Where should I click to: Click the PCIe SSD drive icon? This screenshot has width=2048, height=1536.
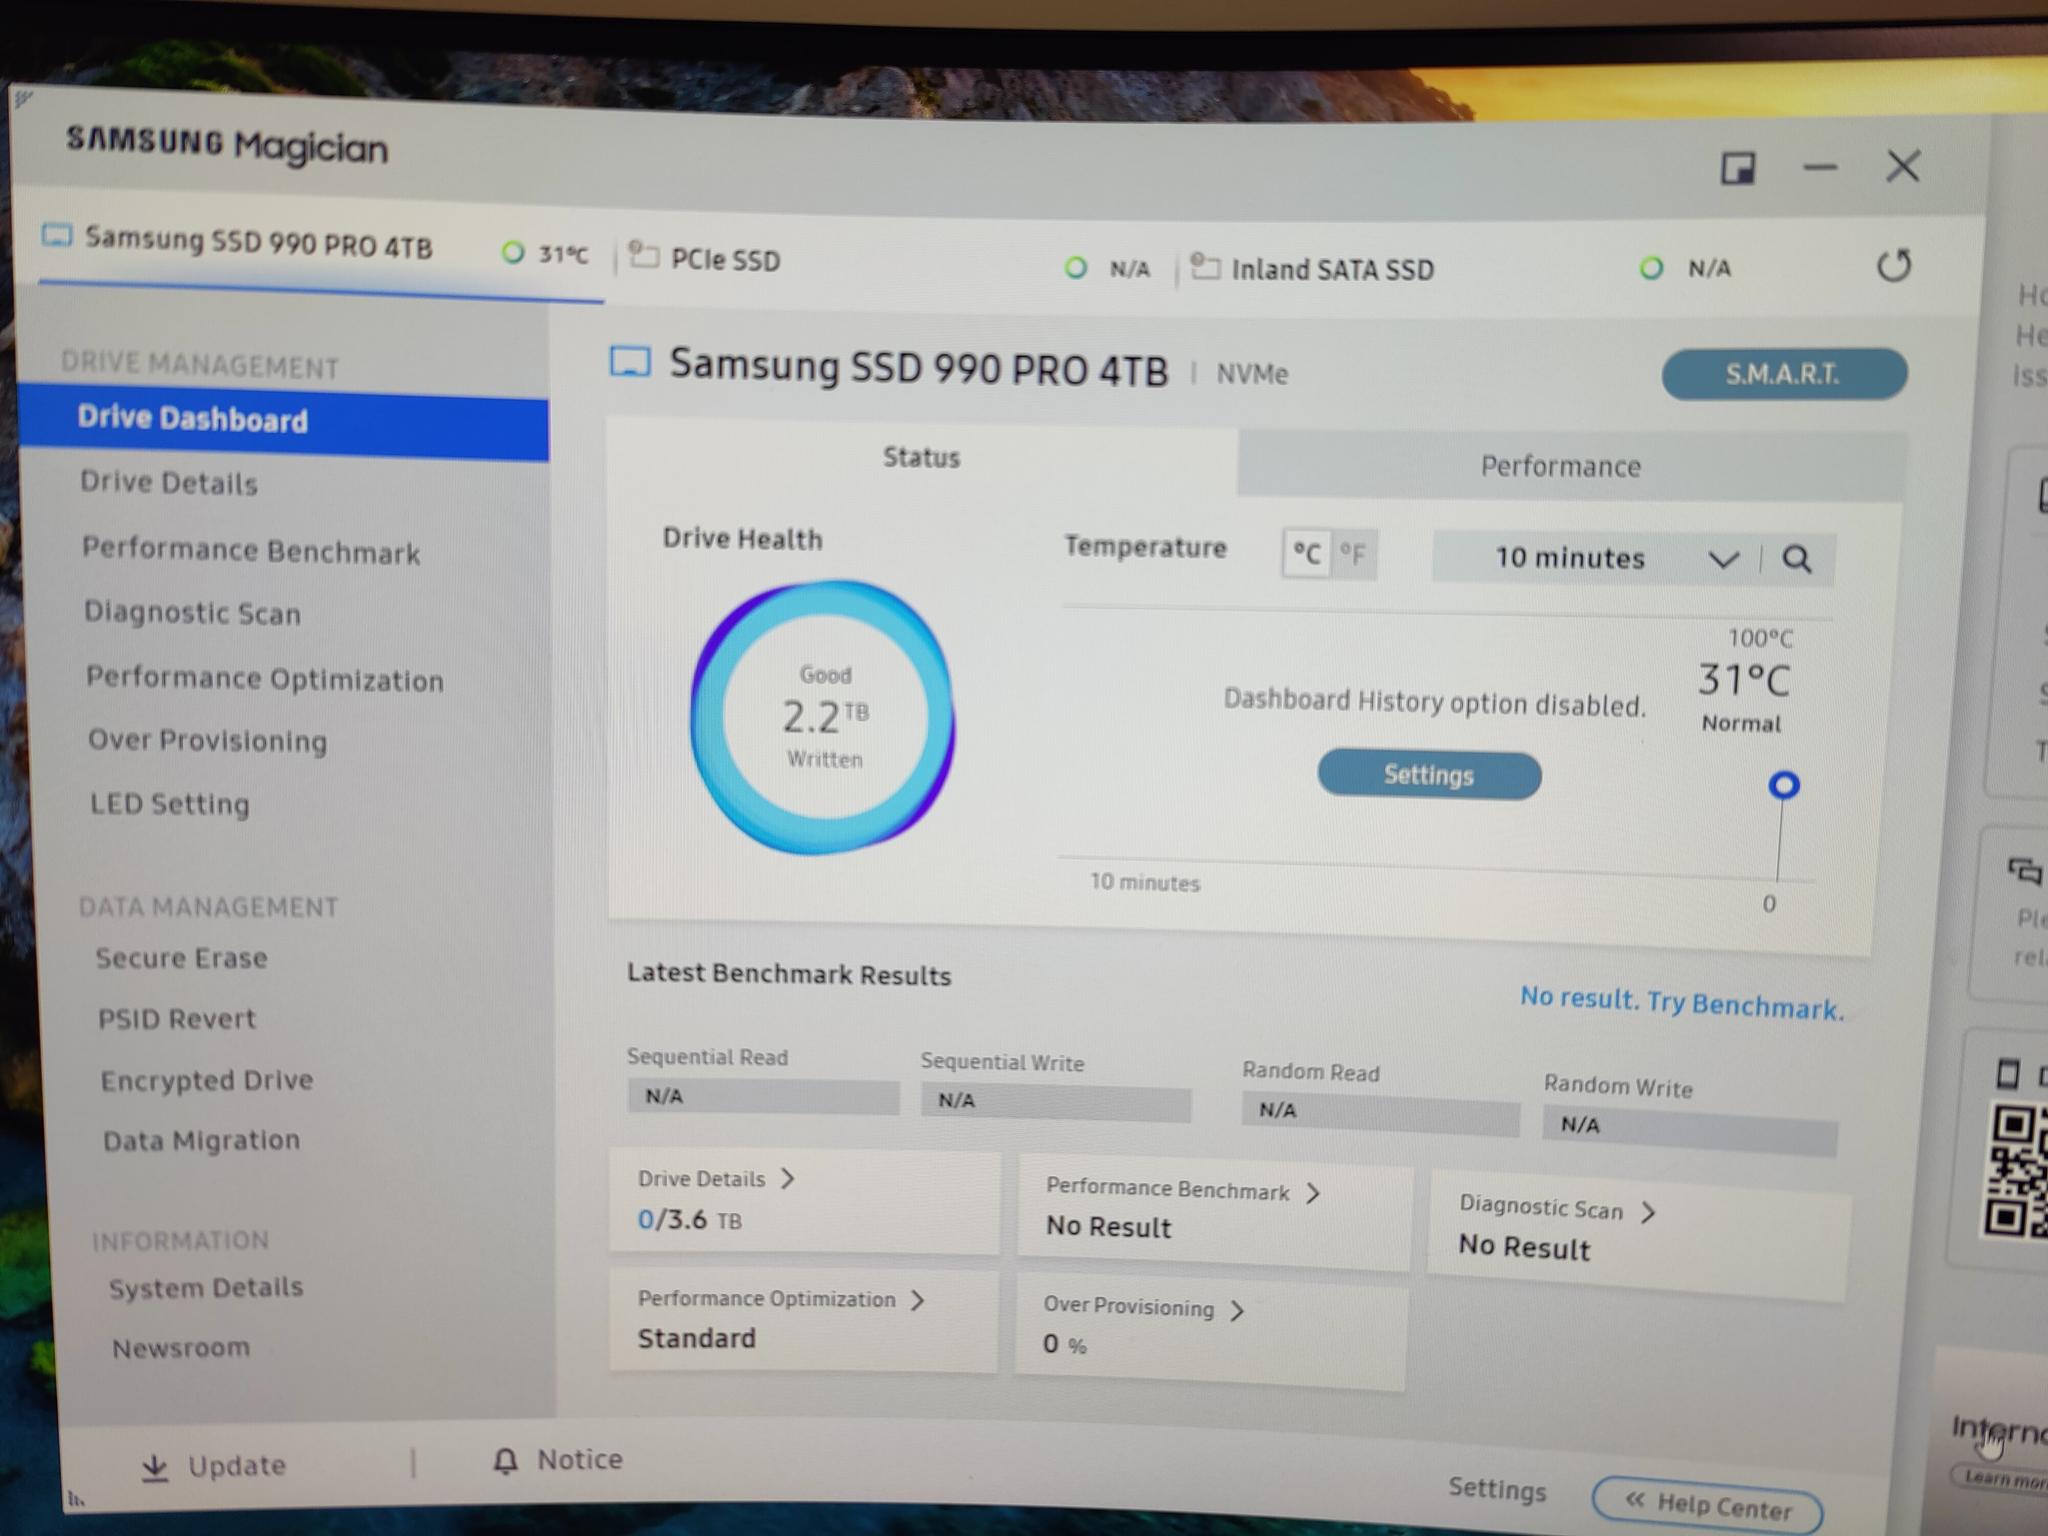pyautogui.click(x=643, y=255)
